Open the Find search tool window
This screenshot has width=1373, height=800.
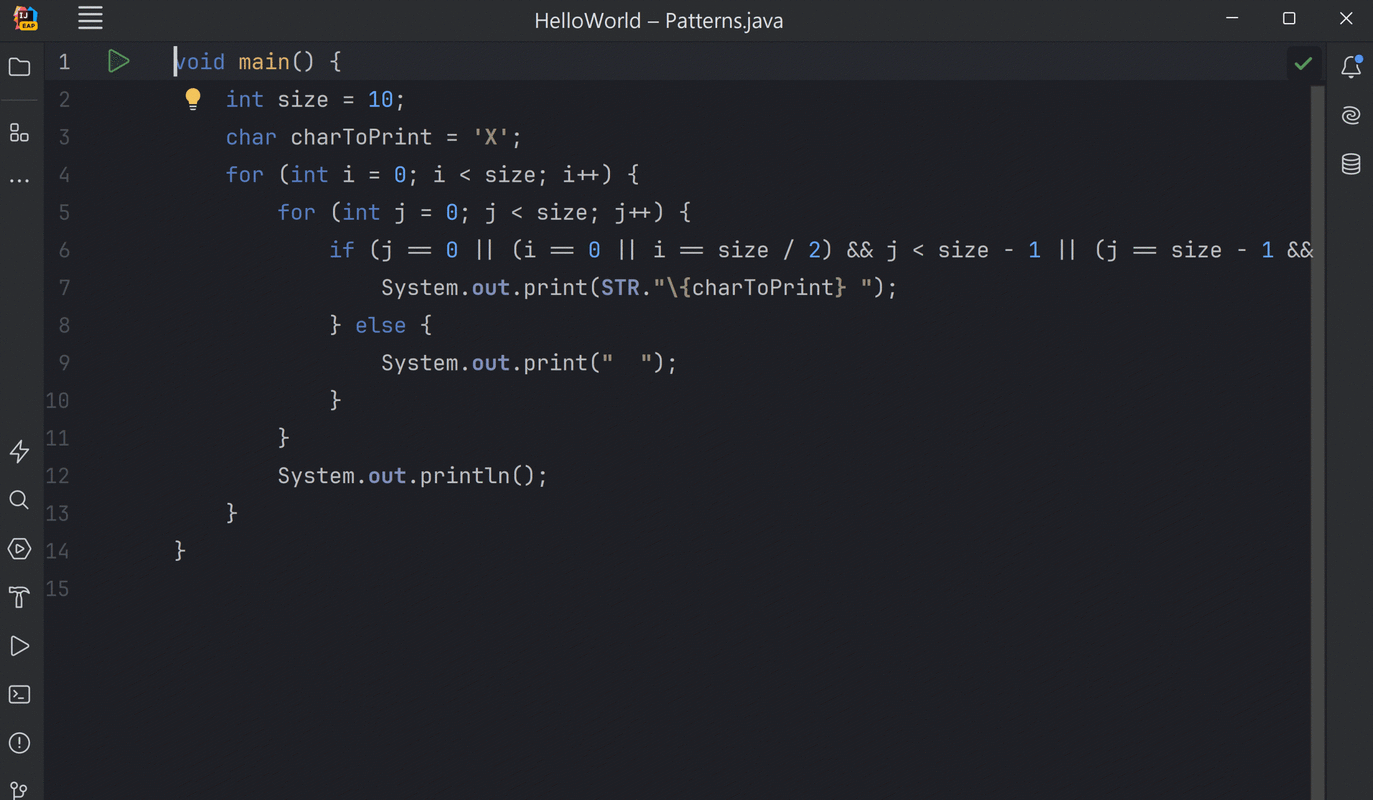pos(19,500)
